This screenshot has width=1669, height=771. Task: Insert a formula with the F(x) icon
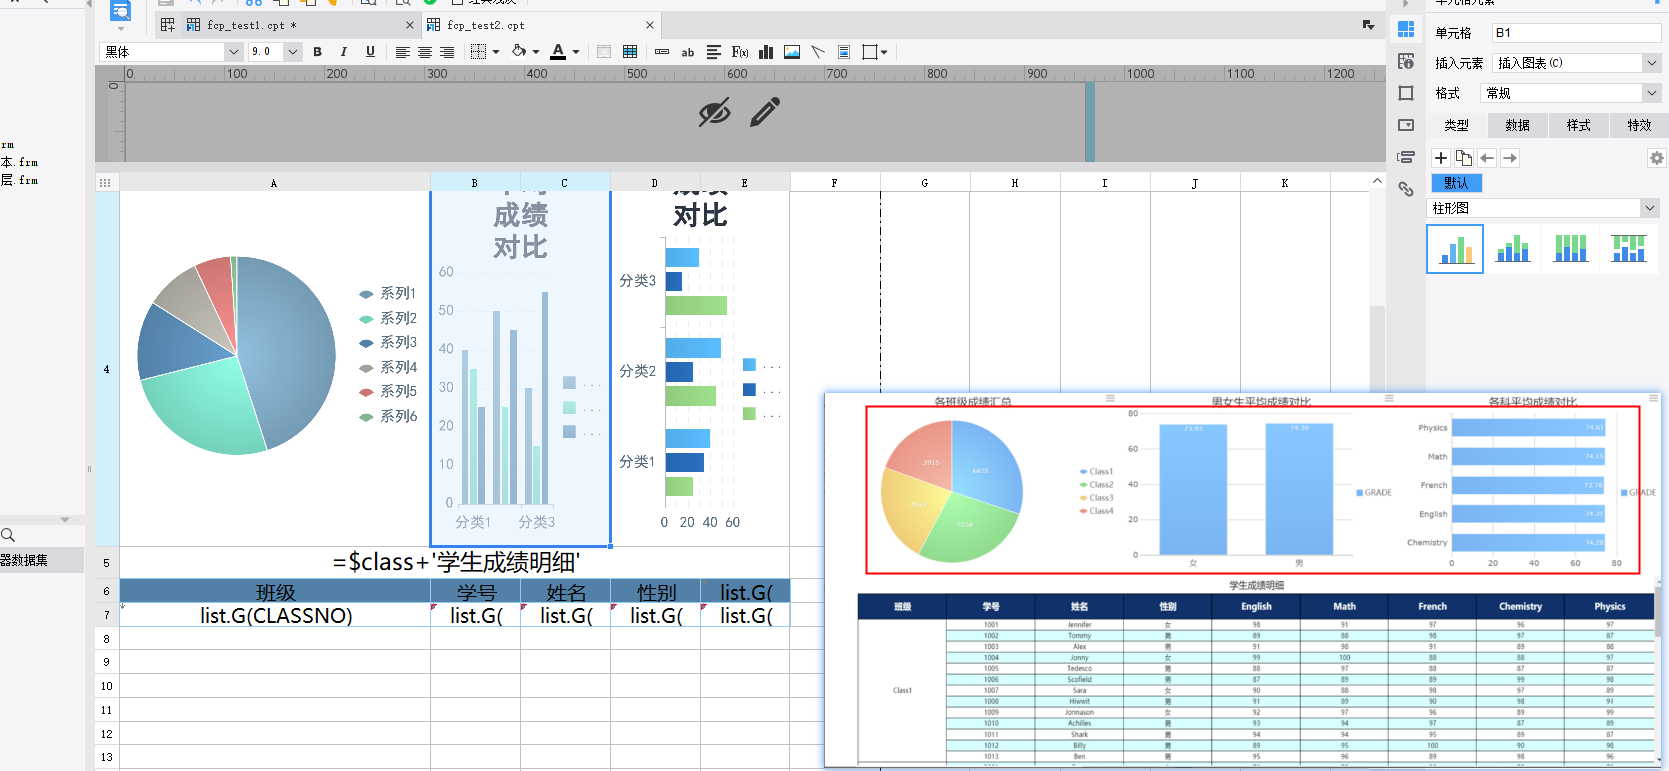click(x=740, y=52)
